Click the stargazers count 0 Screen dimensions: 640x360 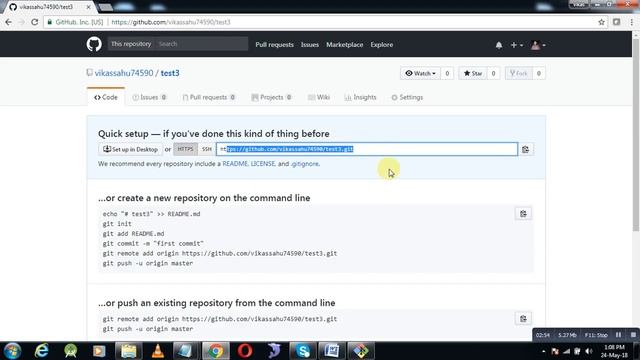point(493,73)
